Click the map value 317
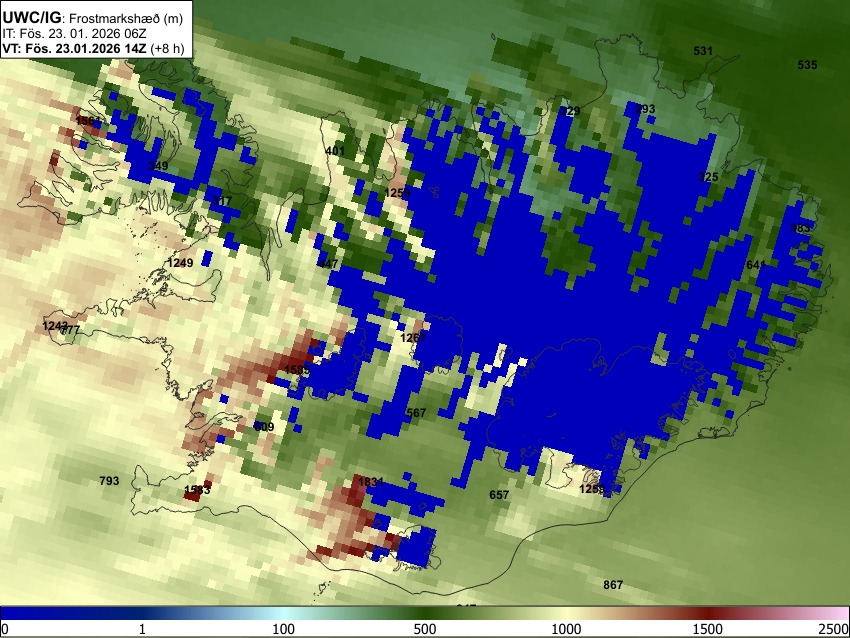This screenshot has height=638, width=850. pos(222,201)
